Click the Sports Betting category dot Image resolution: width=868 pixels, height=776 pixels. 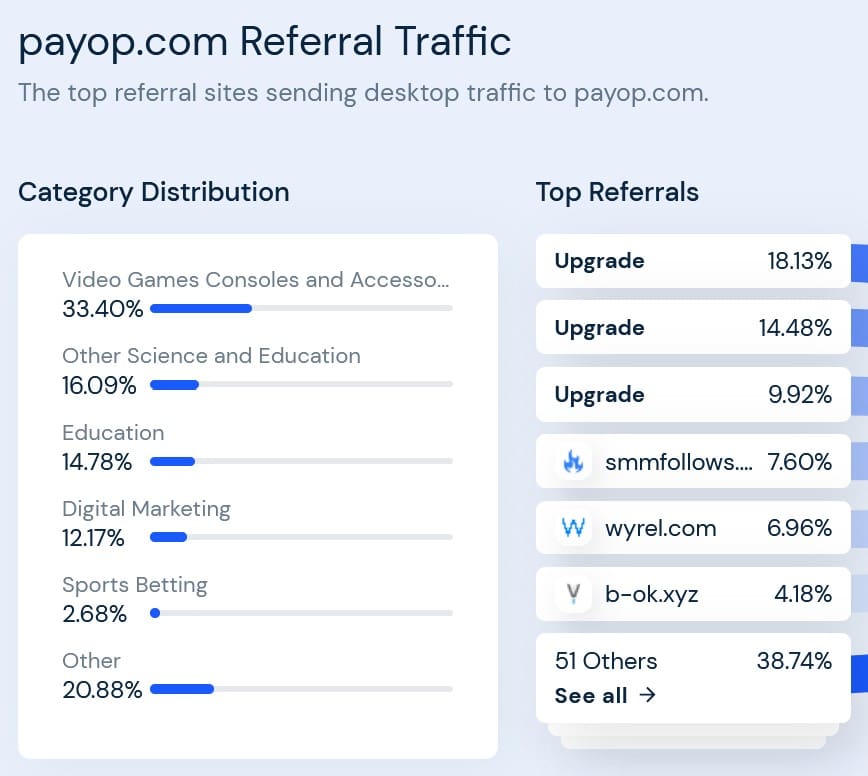pyautogui.click(x=155, y=613)
